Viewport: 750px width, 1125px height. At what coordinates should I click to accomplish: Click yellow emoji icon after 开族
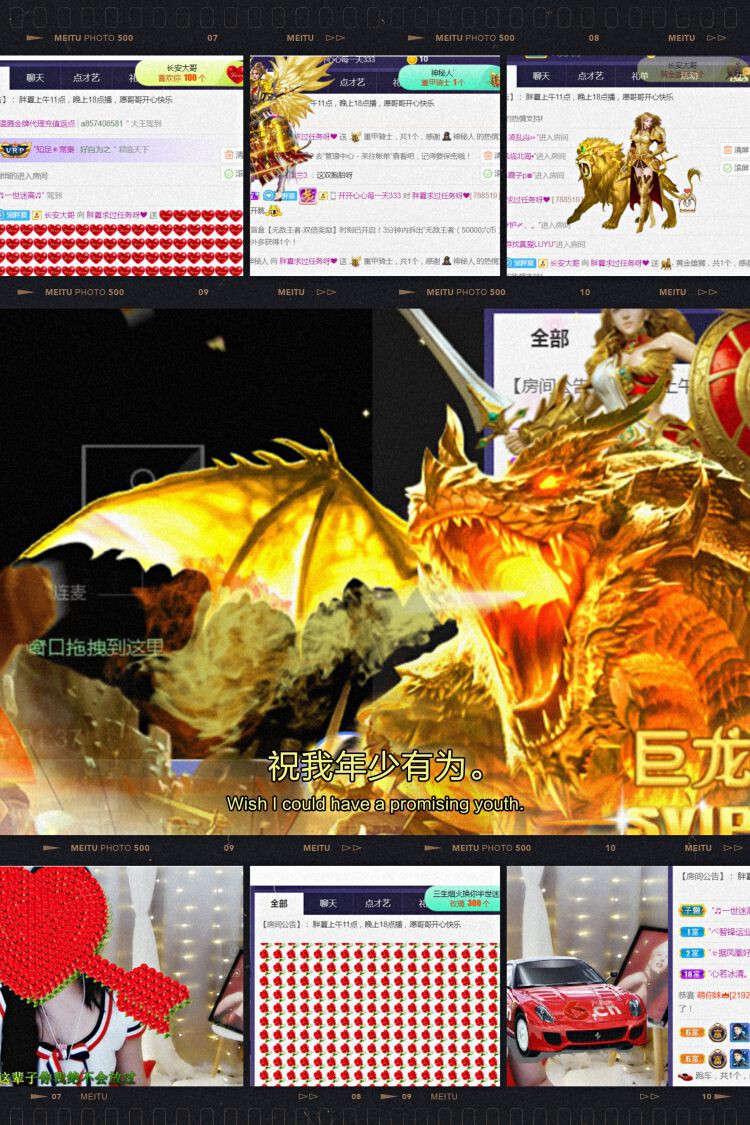click(x=274, y=210)
